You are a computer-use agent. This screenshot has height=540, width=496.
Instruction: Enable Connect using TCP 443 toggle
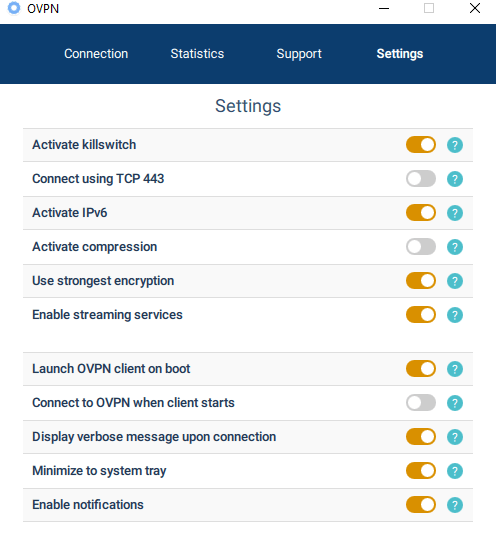(x=421, y=179)
